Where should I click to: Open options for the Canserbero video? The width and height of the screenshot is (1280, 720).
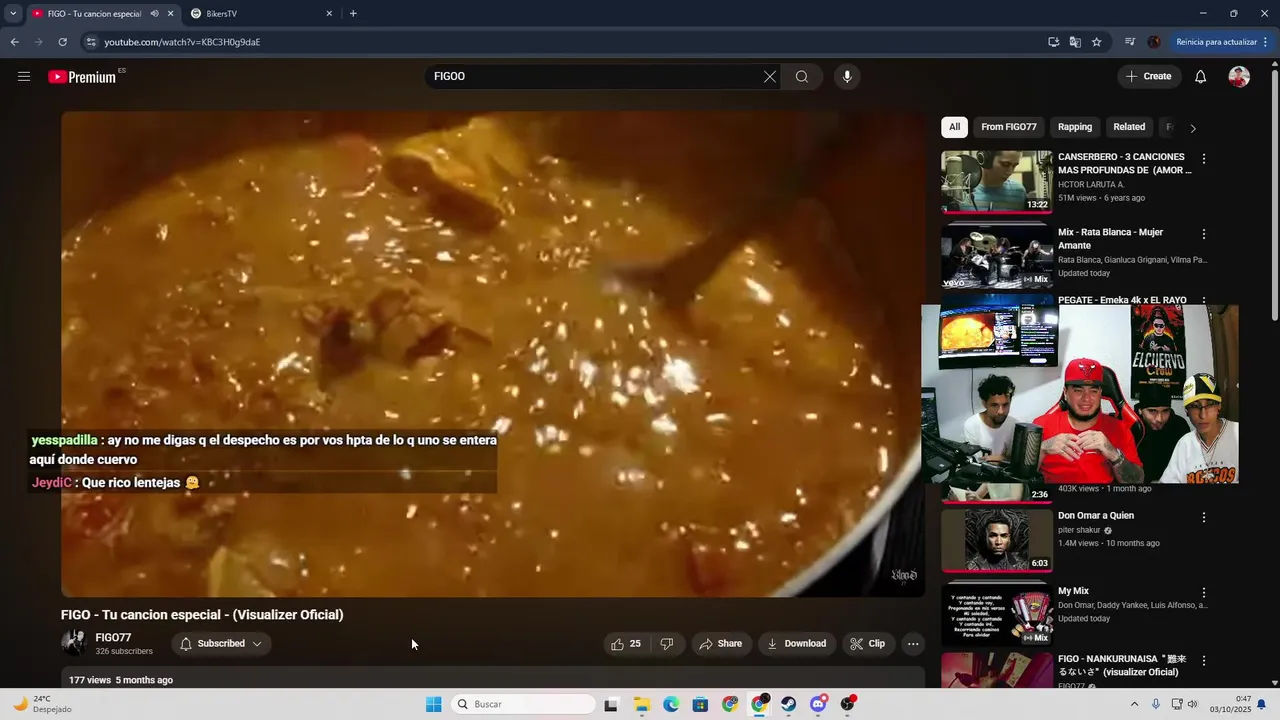tap(1204, 159)
